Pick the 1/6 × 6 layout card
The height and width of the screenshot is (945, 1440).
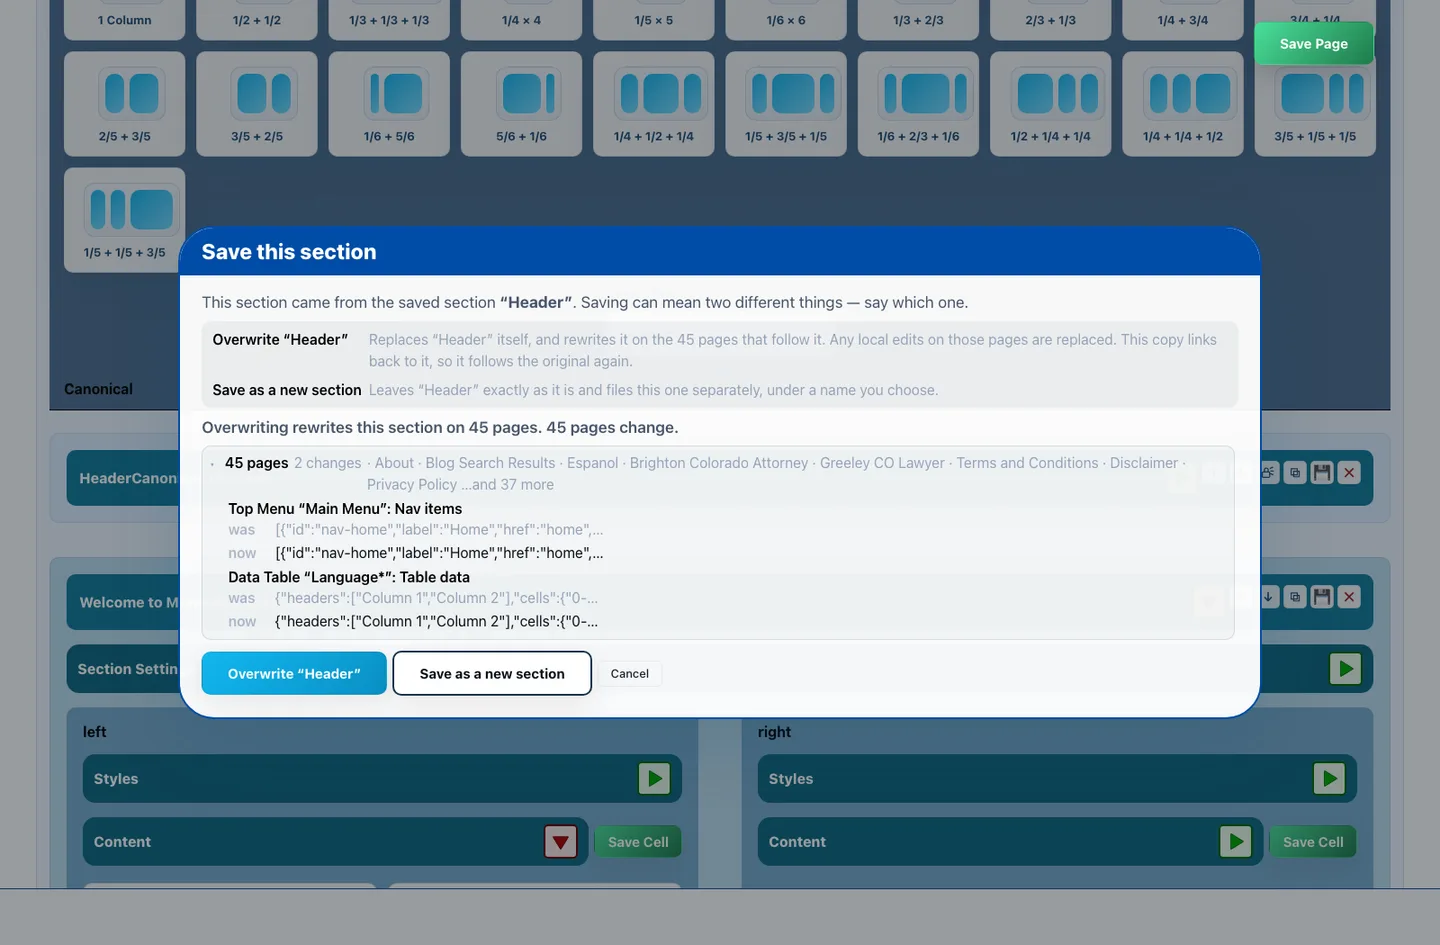pyautogui.click(x=786, y=19)
